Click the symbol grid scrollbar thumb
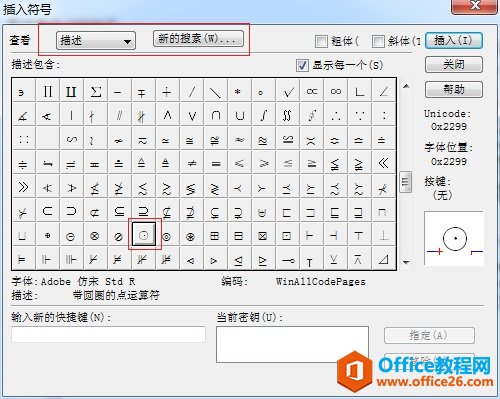The width and height of the screenshot is (500, 399). 406,182
